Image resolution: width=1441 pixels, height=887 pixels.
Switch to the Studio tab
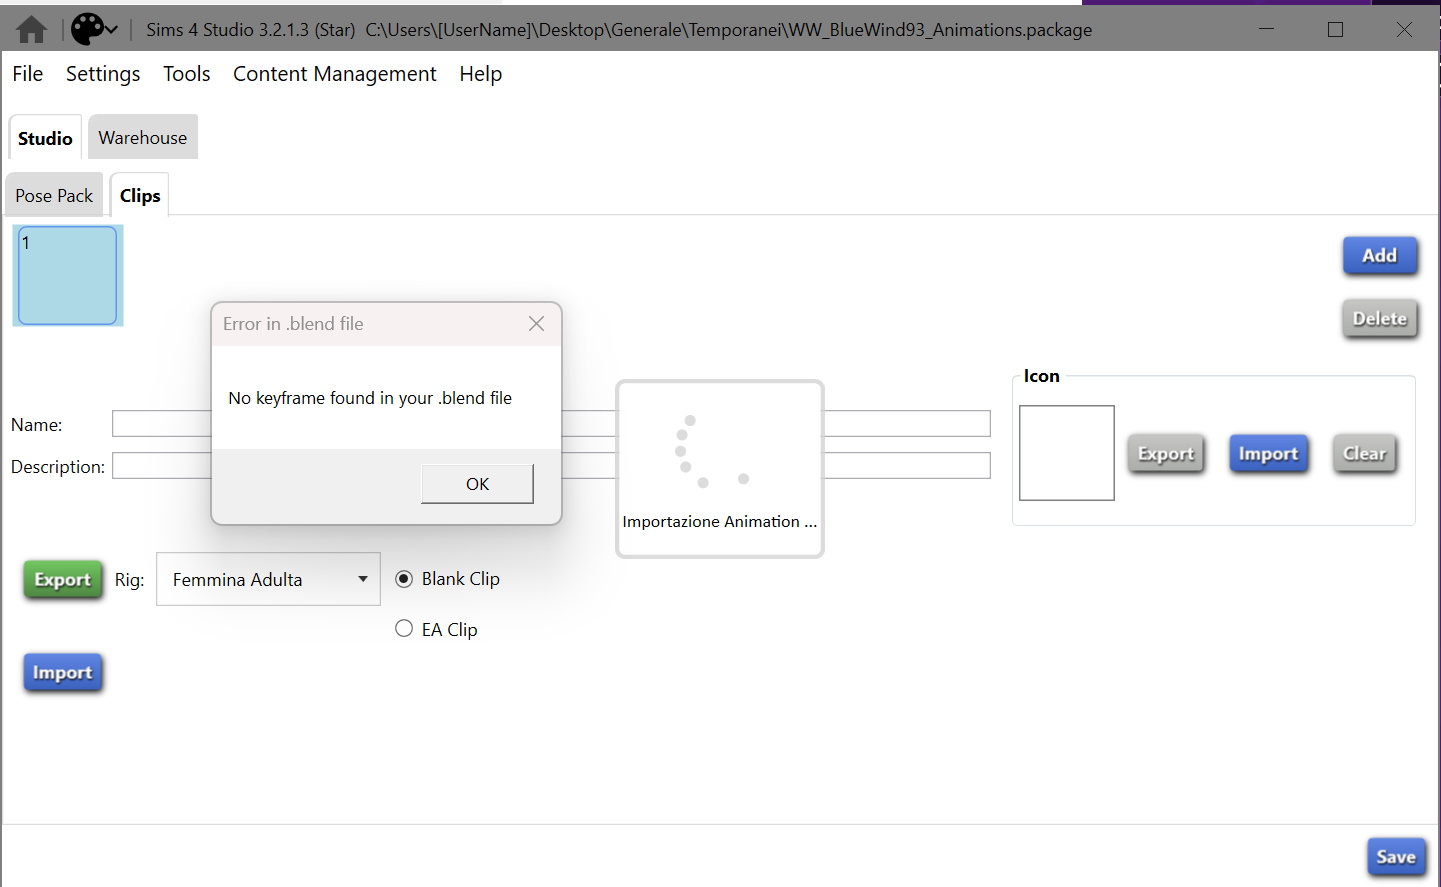click(x=45, y=138)
